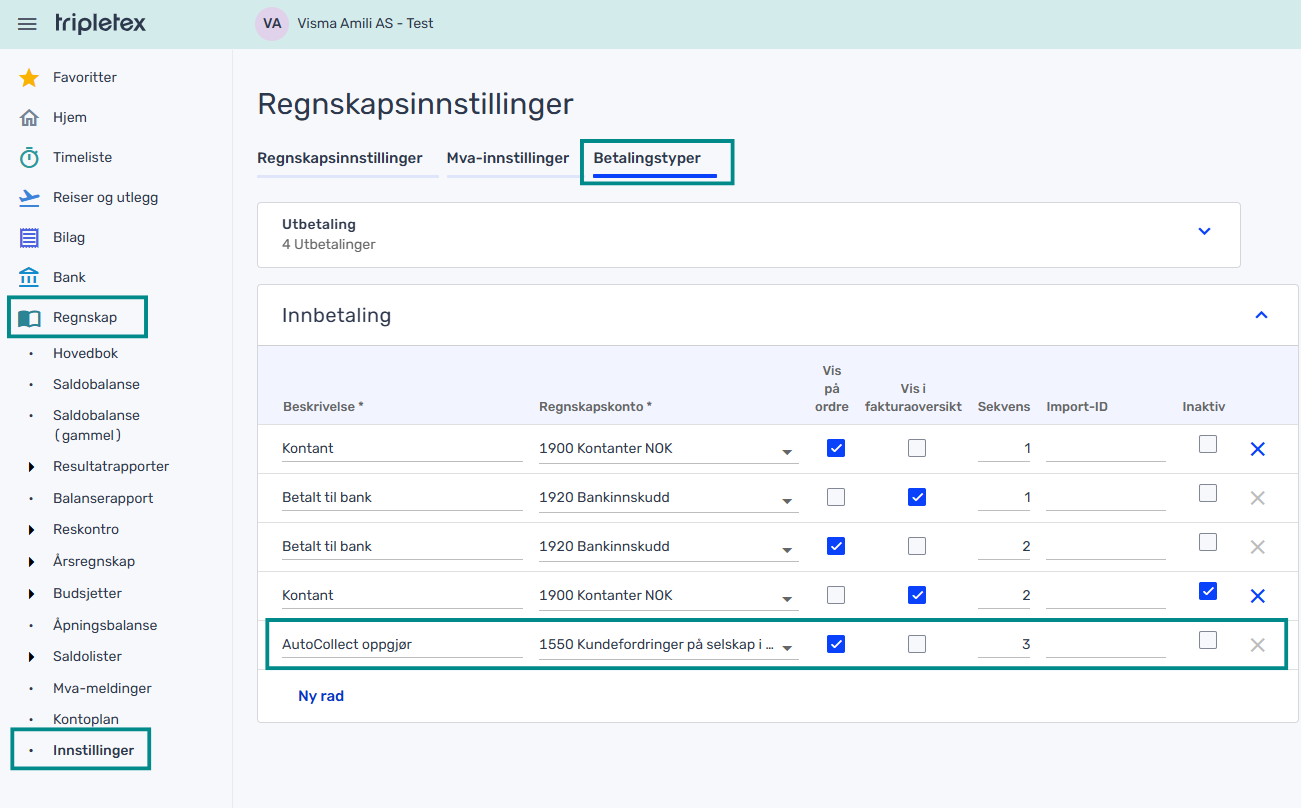Delete first Kontant row with blue X

1257,449
